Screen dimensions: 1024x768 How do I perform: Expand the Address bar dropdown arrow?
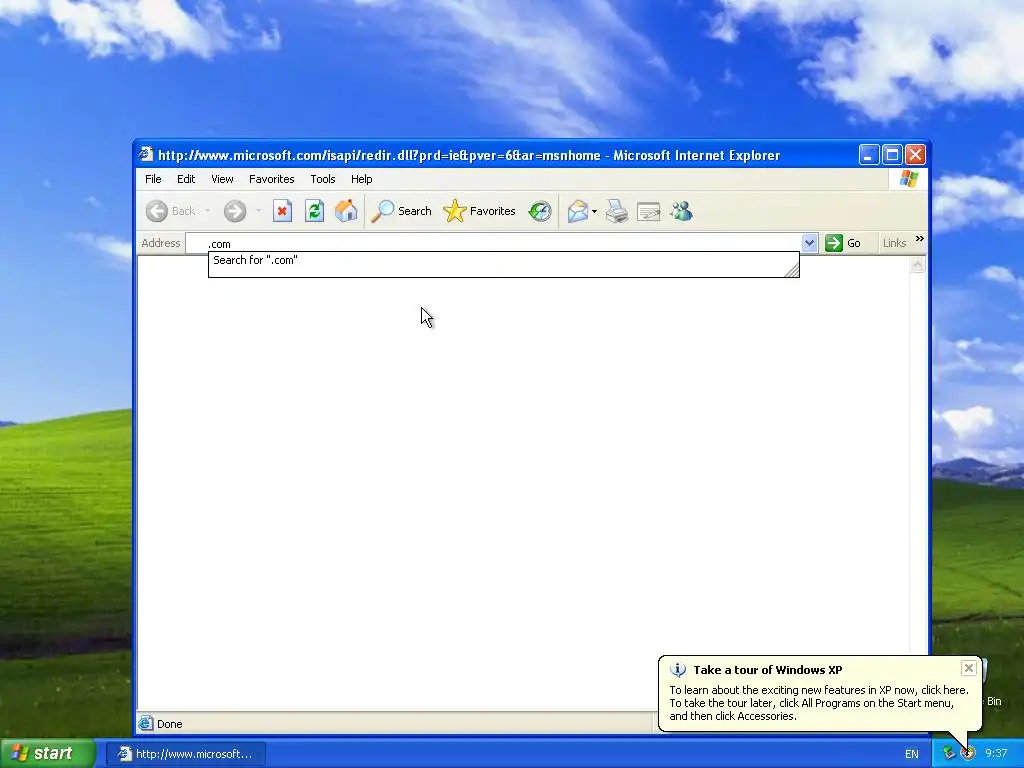coord(809,243)
